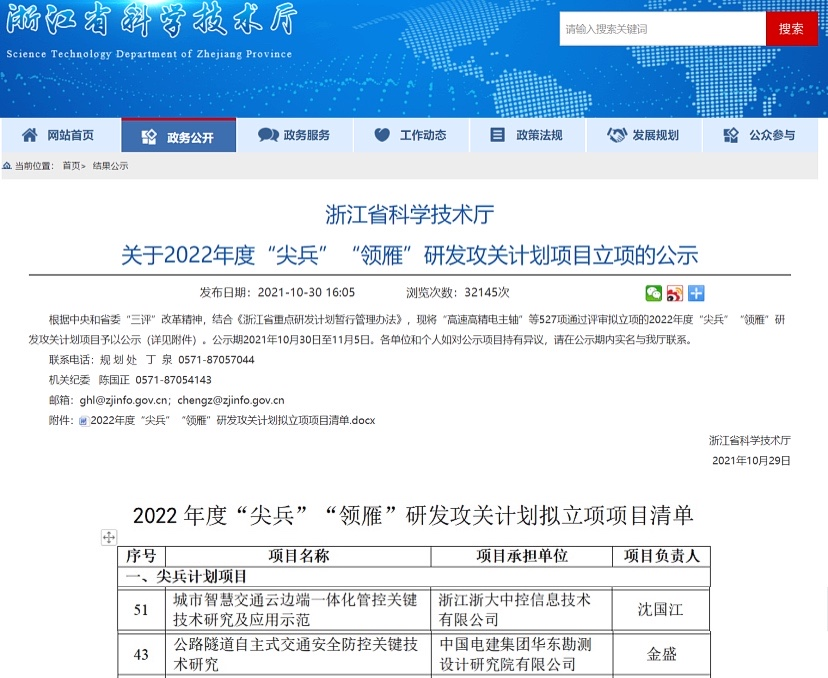Share article via Weibo icon

tap(675, 293)
